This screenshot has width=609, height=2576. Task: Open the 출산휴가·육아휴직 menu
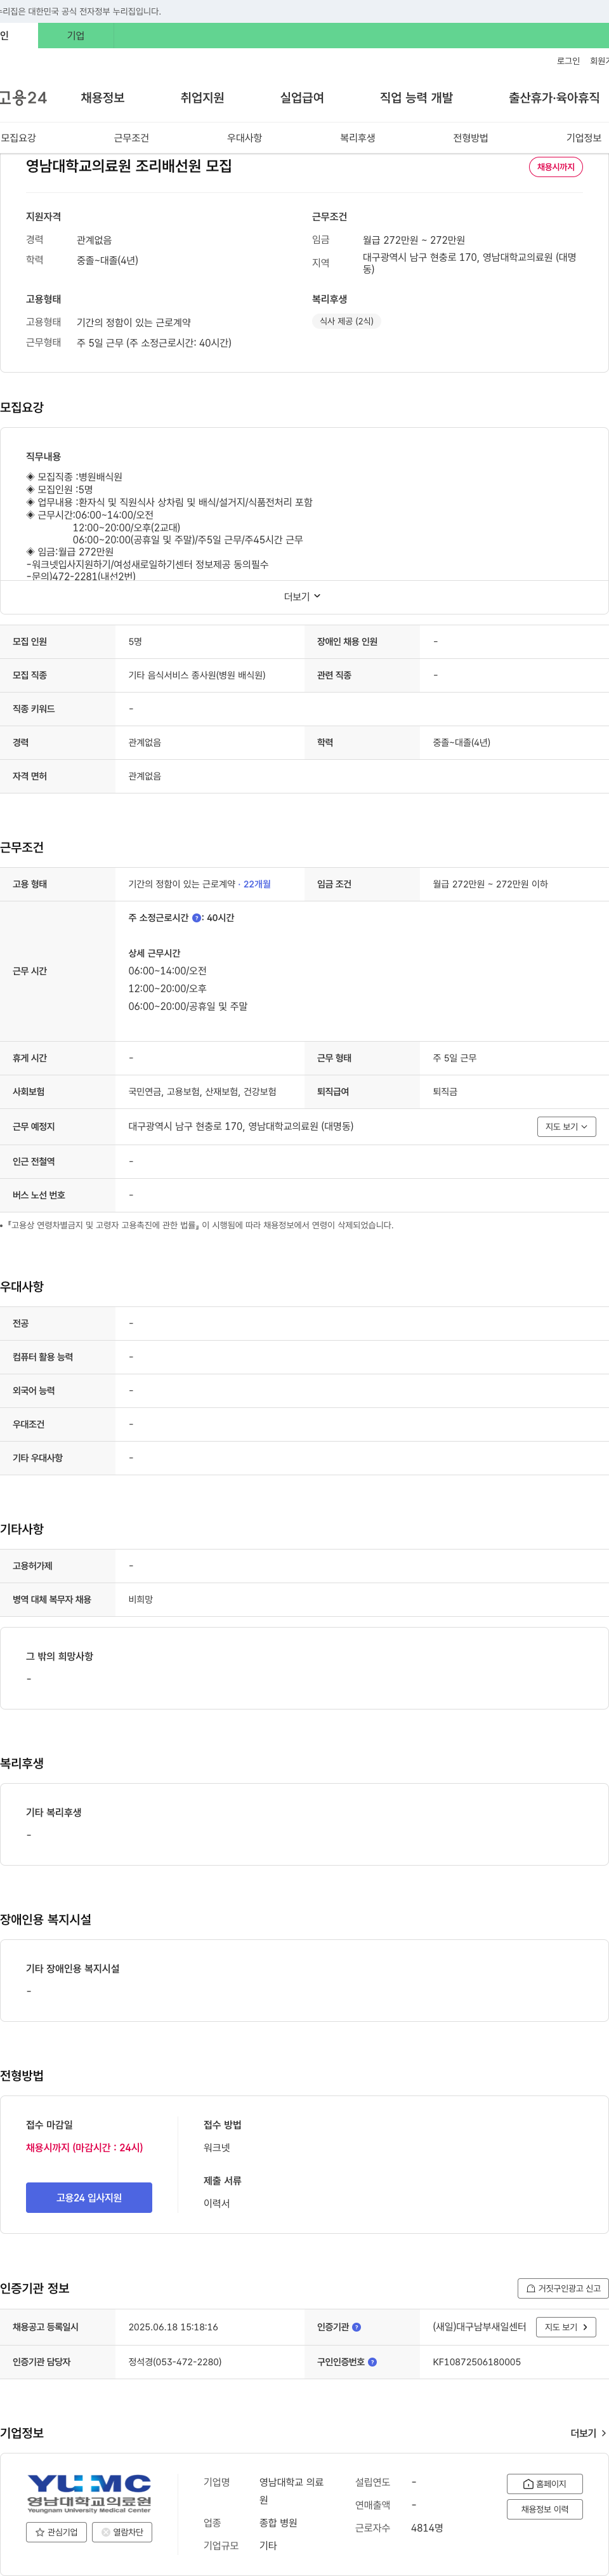tap(554, 98)
